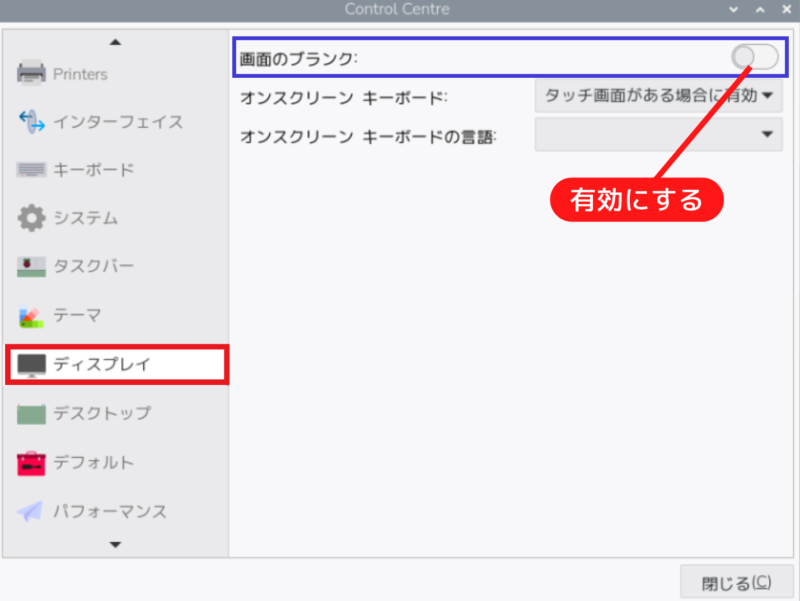Image resolution: width=800 pixels, height=601 pixels.
Task: Click the パフォーマンス paper plane icon
Action: pyautogui.click(x=32, y=511)
